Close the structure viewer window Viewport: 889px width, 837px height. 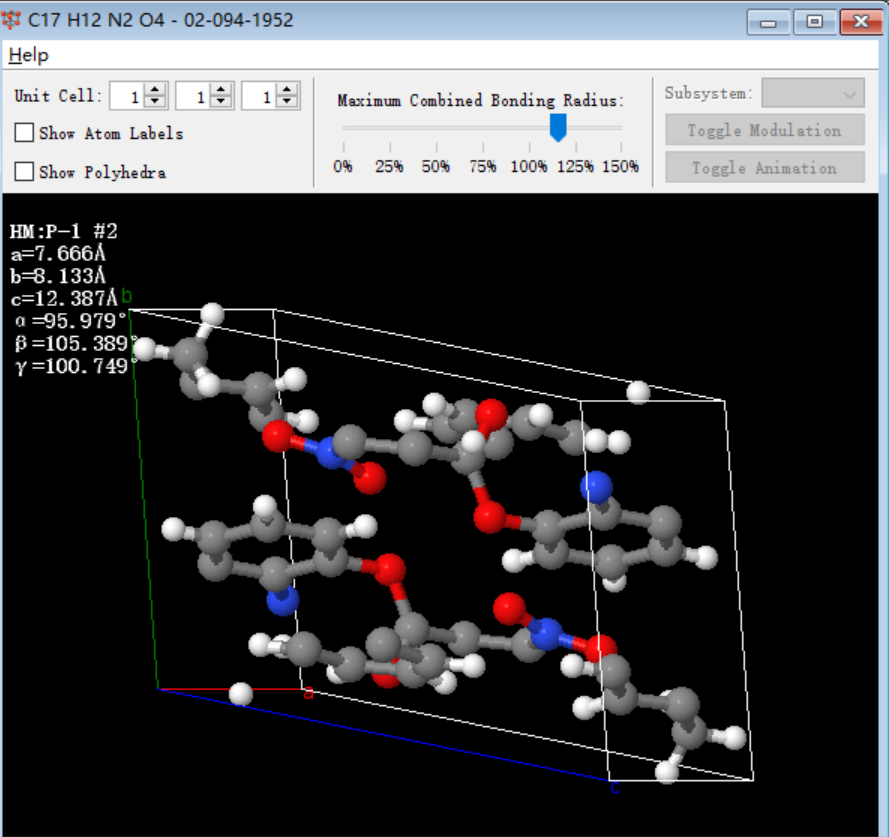[x=861, y=22]
